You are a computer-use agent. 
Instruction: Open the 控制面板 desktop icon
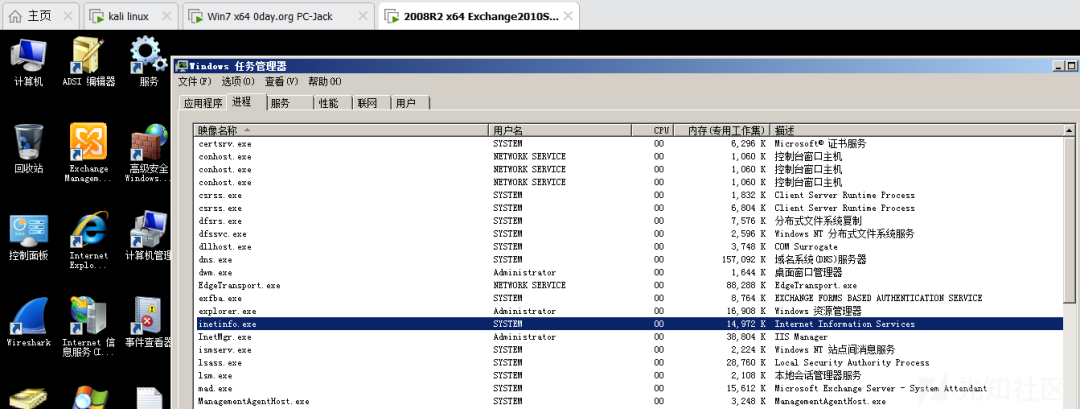pos(28,238)
